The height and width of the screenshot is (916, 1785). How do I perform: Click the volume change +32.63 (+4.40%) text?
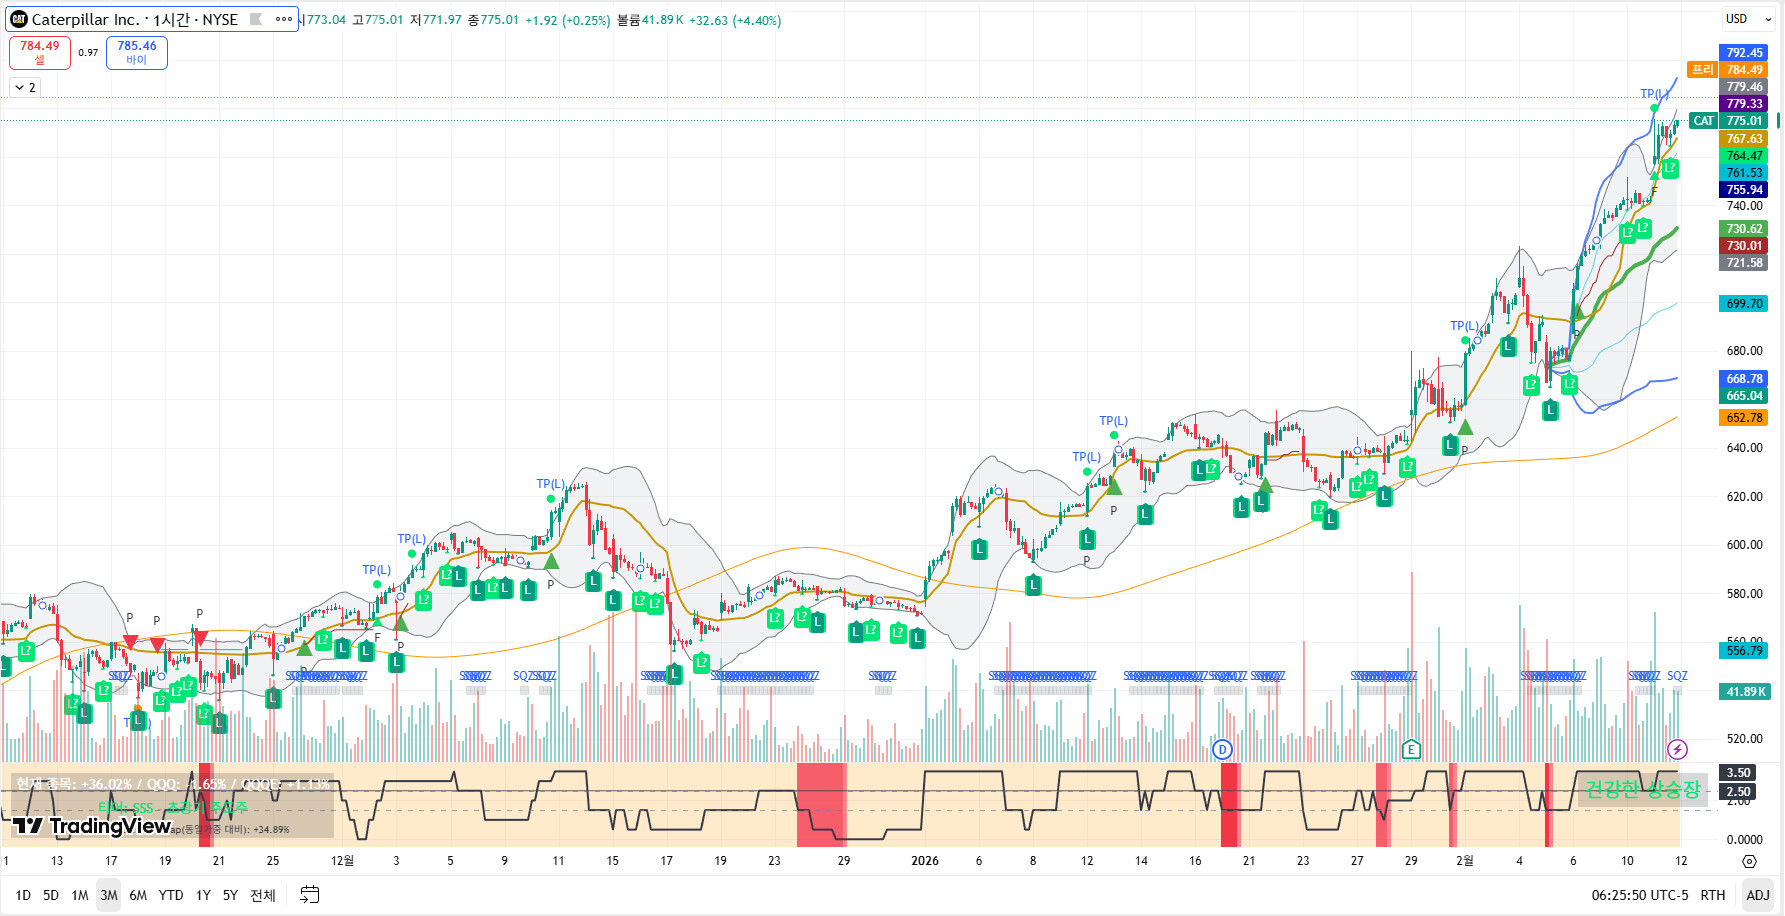click(735, 20)
